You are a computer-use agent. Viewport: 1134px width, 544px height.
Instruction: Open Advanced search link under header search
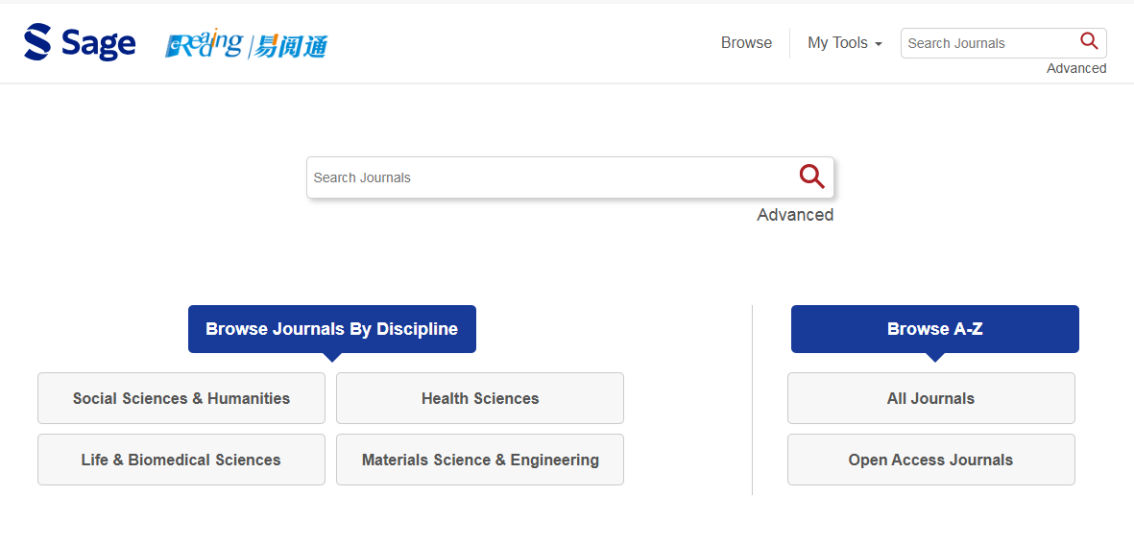coord(1076,69)
